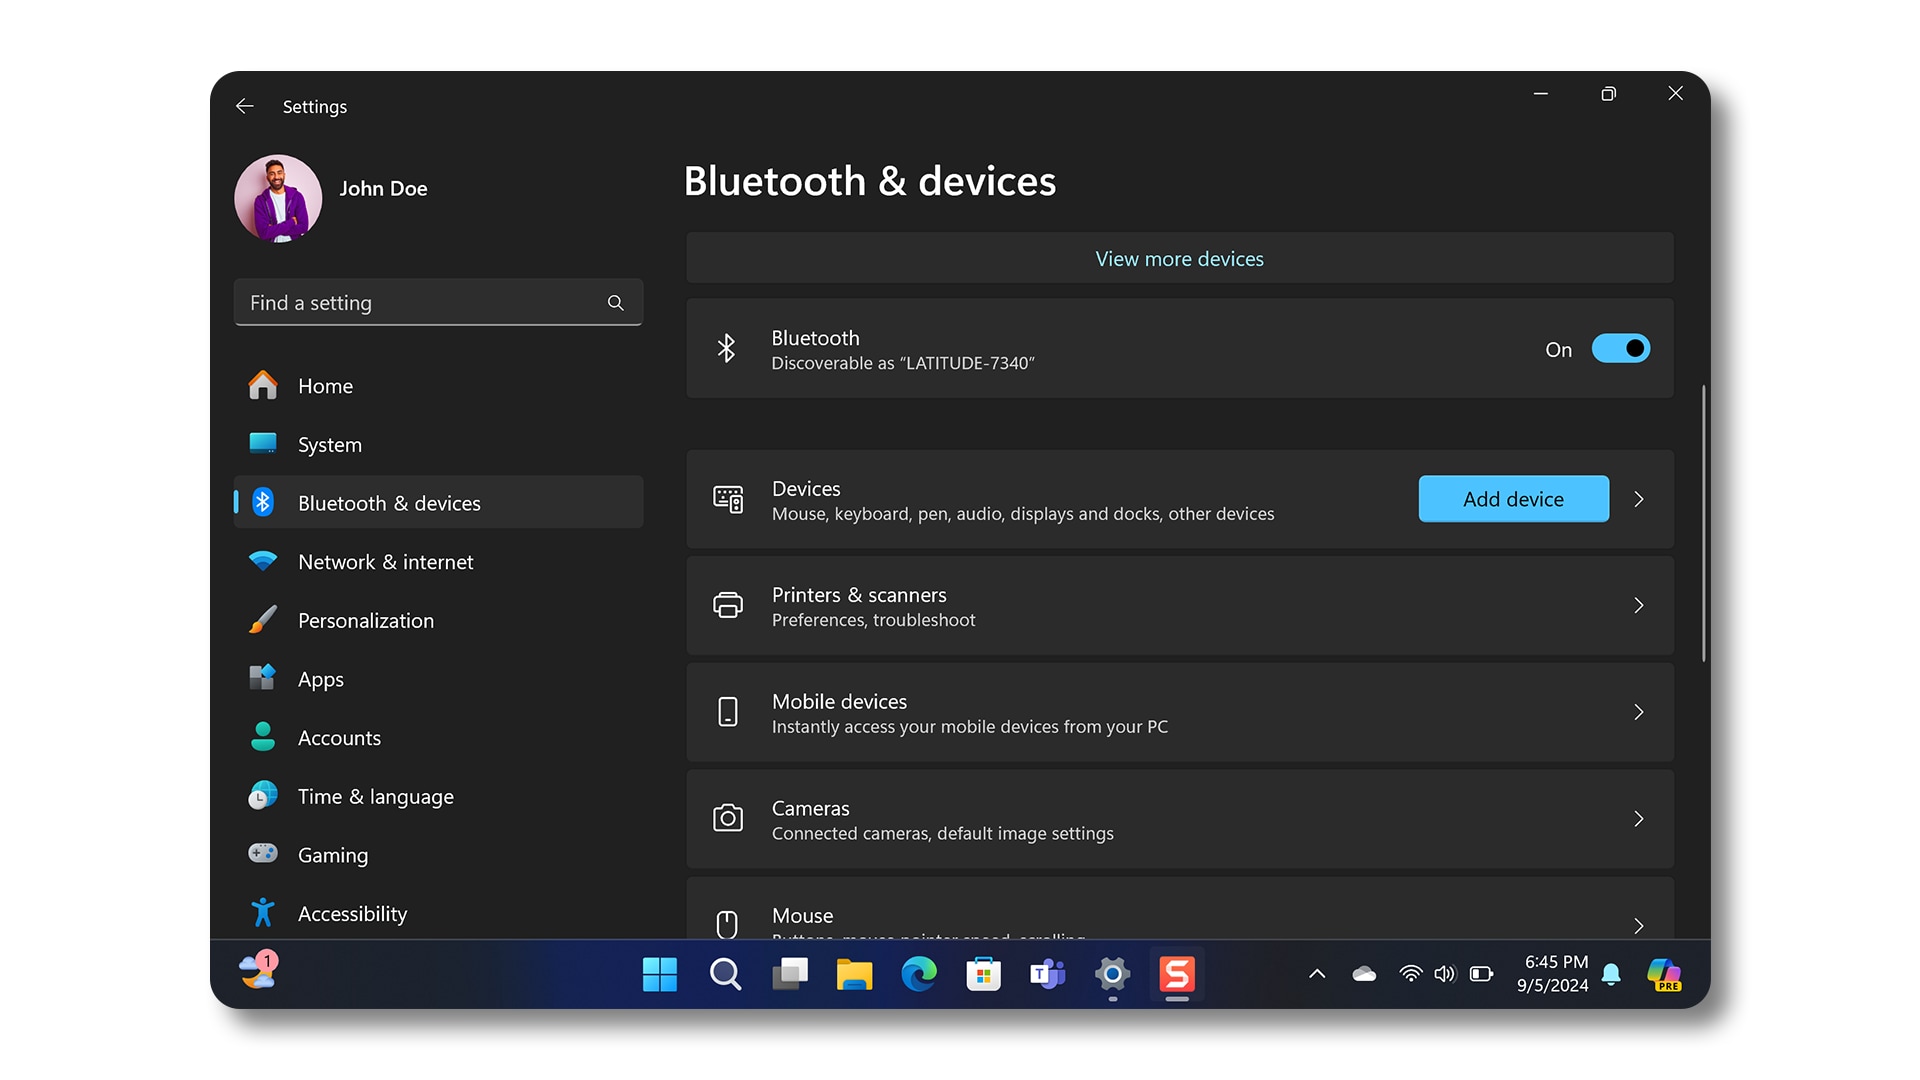Click the Network & internet icon
The width and height of the screenshot is (1920, 1080).
tap(261, 562)
